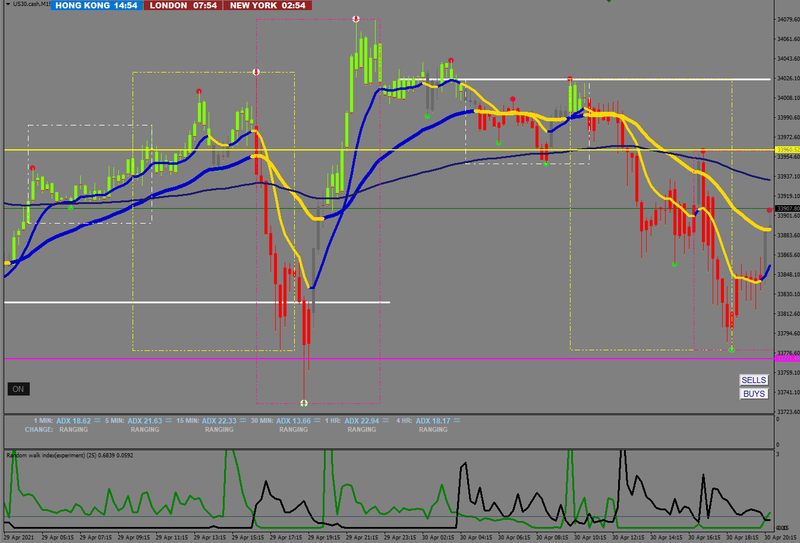800x543 pixels.
Task: Click the 33848.10 price axis label
Action: click(788, 275)
